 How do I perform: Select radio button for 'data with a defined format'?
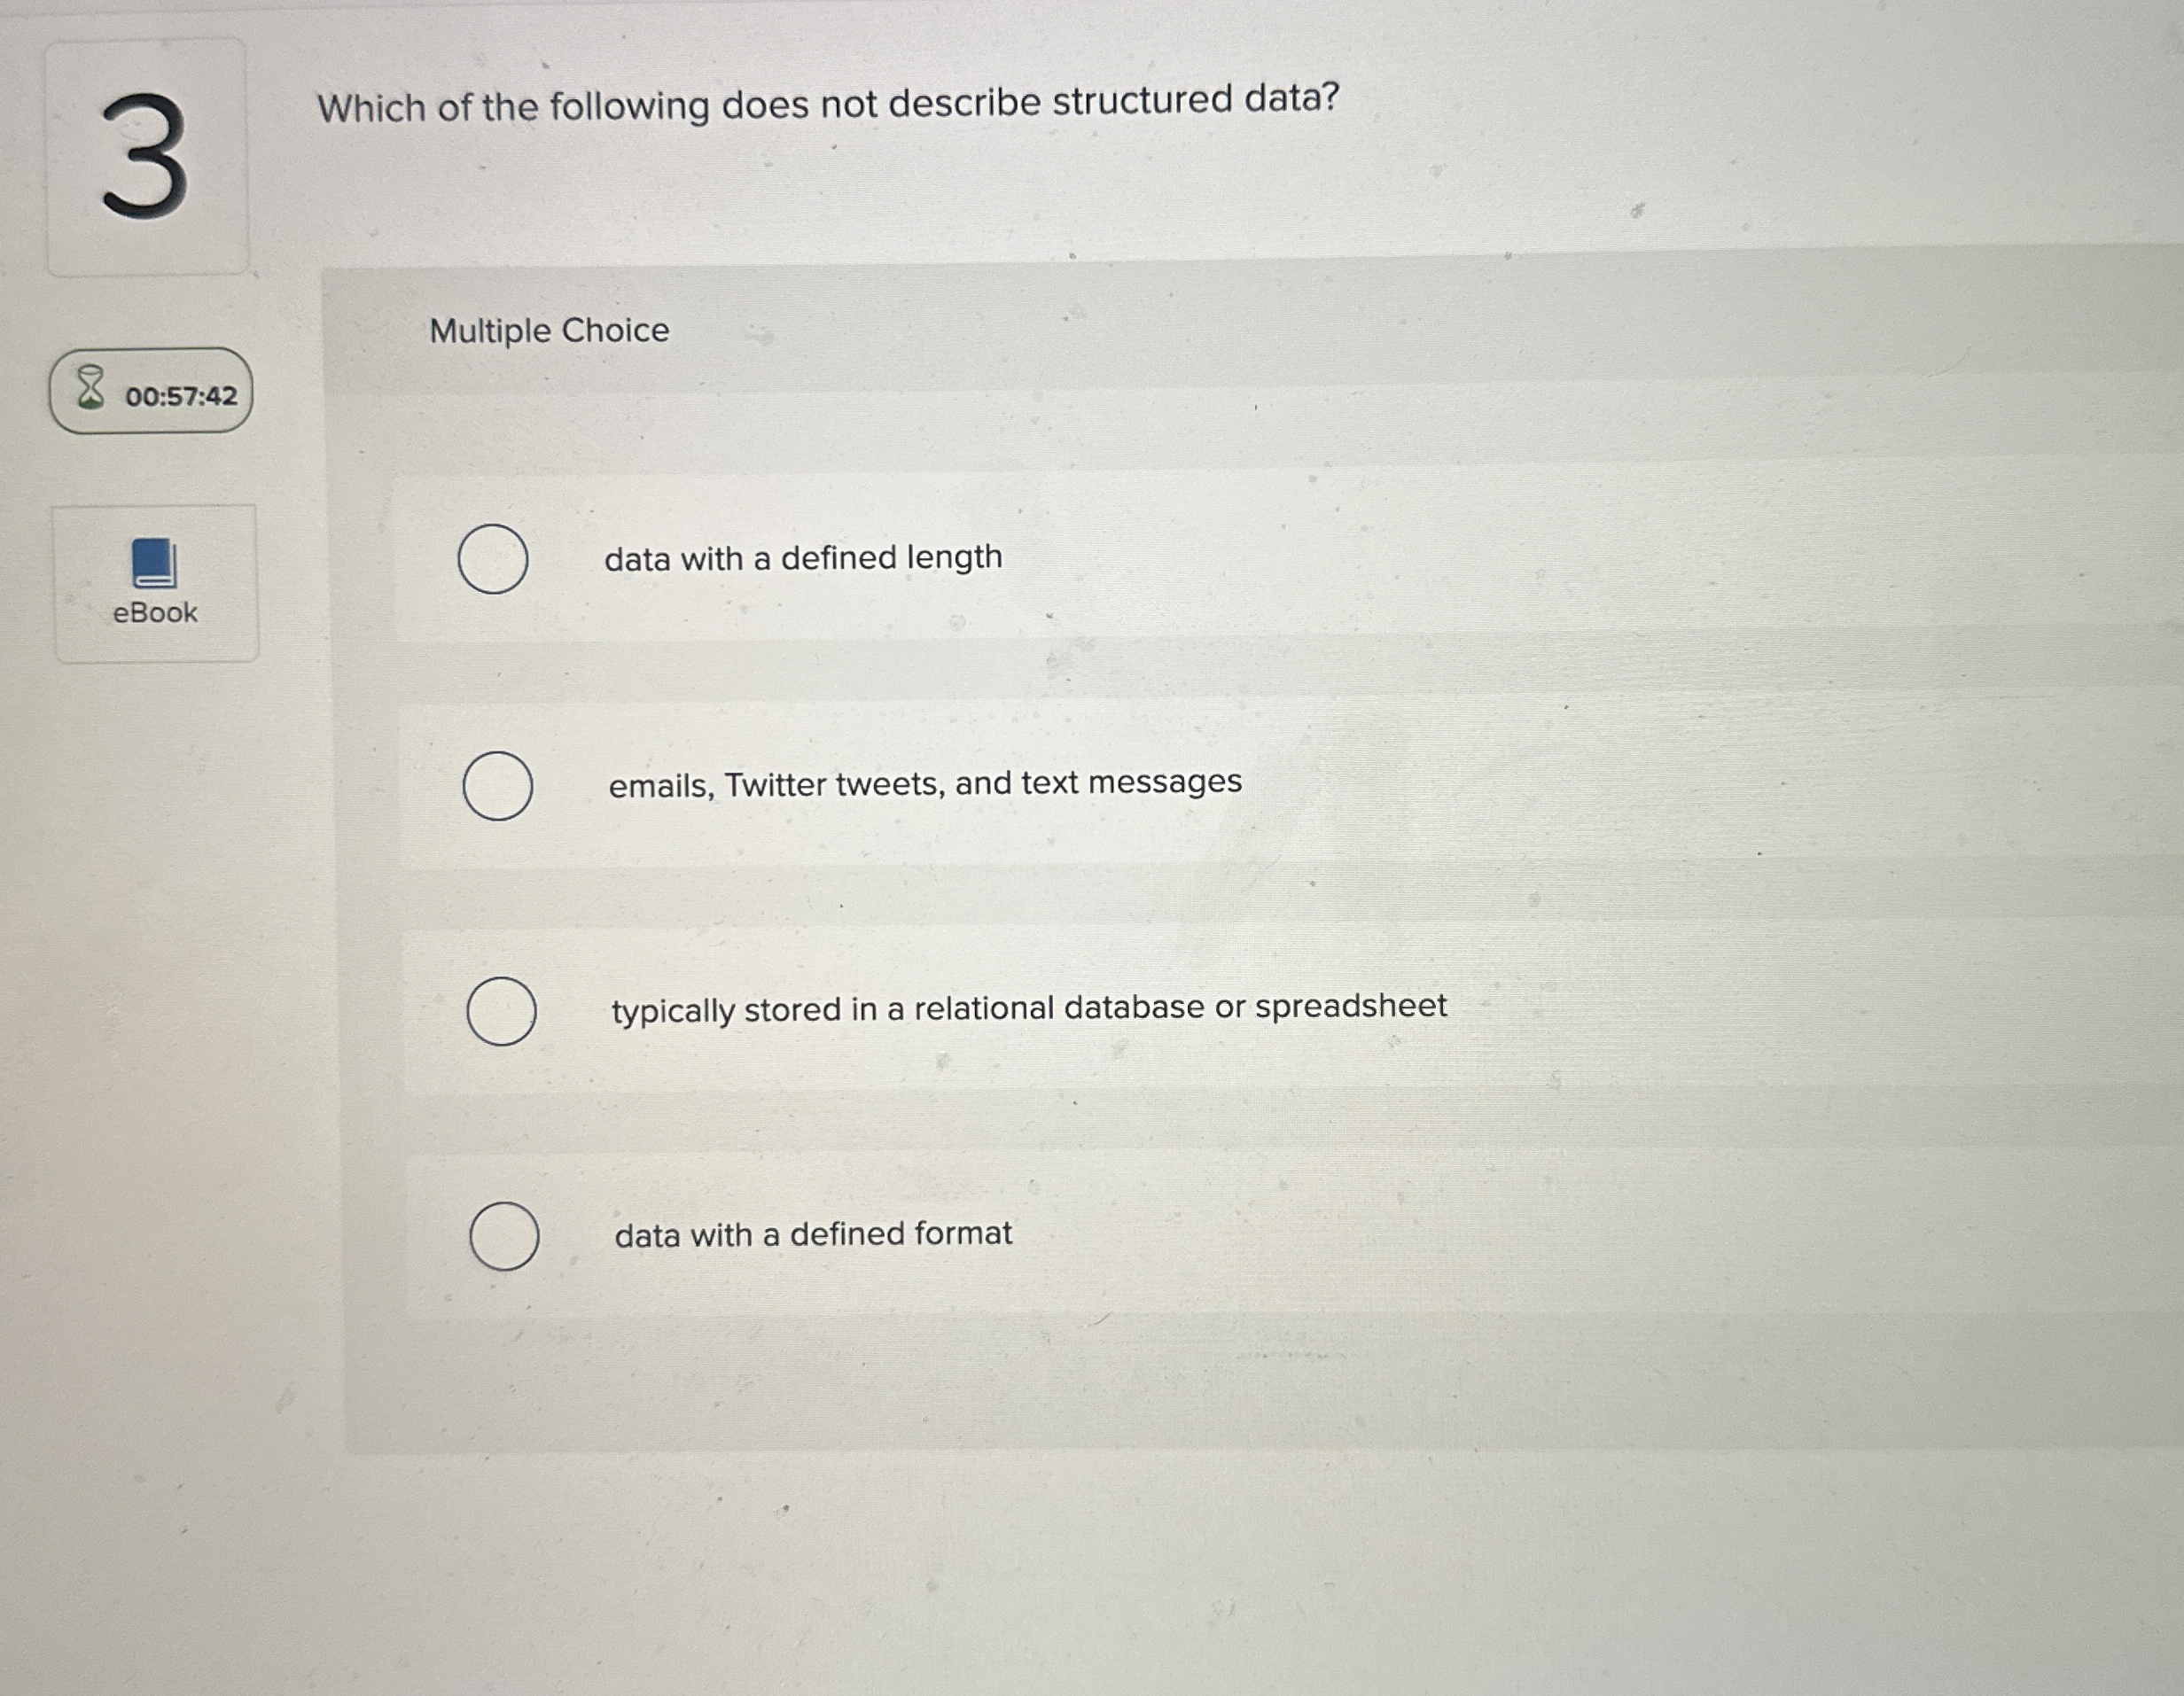505,1238
